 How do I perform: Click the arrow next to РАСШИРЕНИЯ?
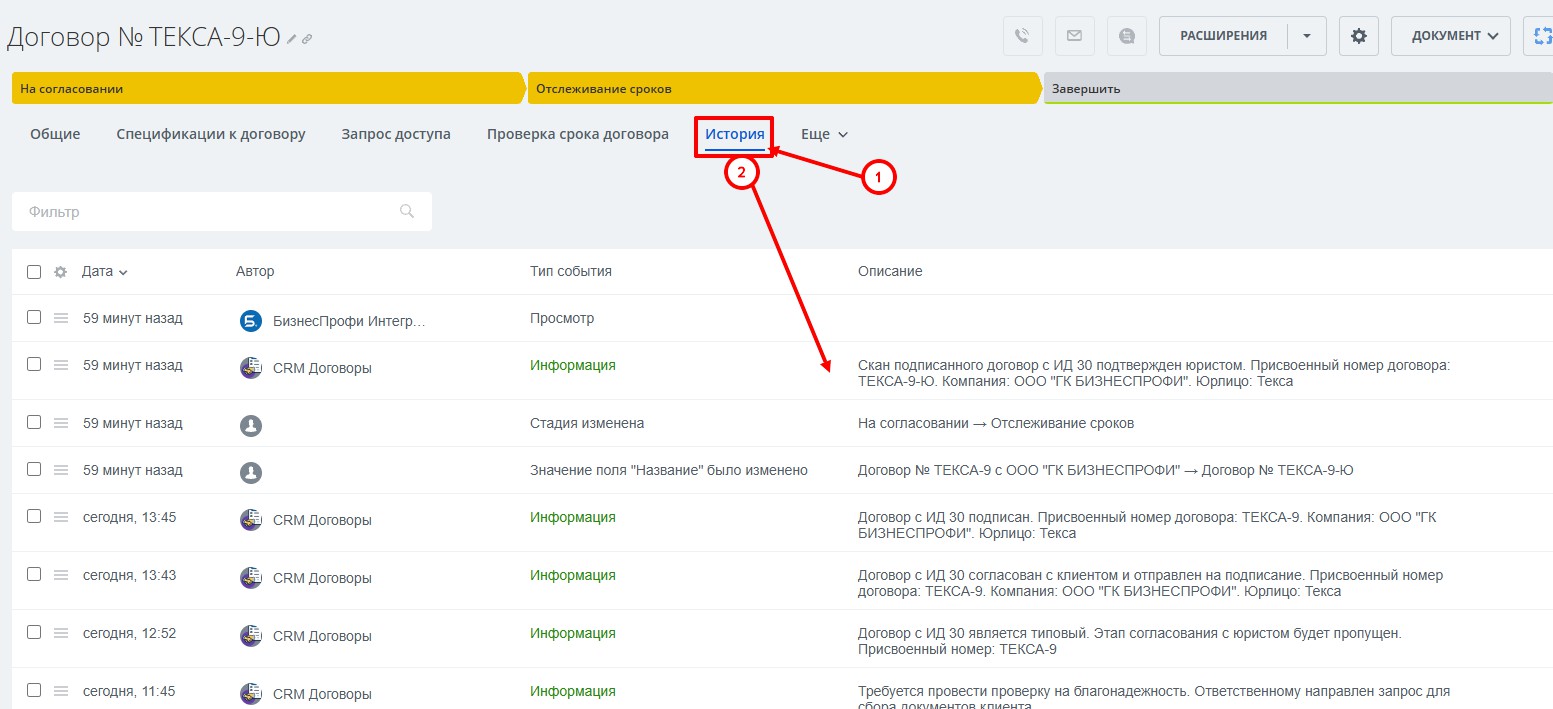click(1306, 36)
